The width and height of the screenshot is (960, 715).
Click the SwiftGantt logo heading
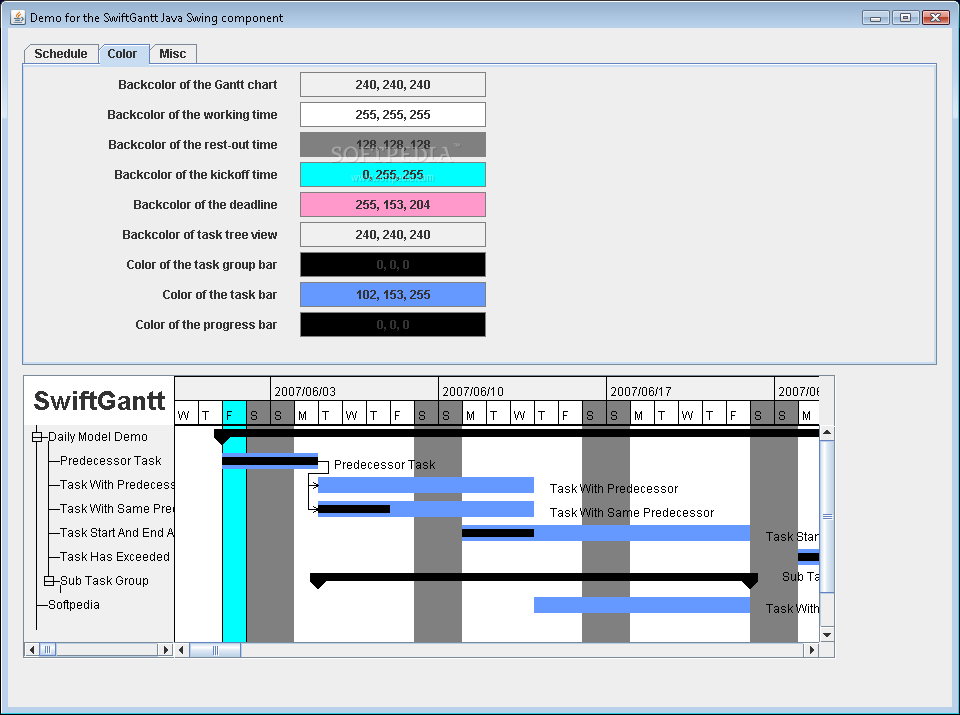99,401
